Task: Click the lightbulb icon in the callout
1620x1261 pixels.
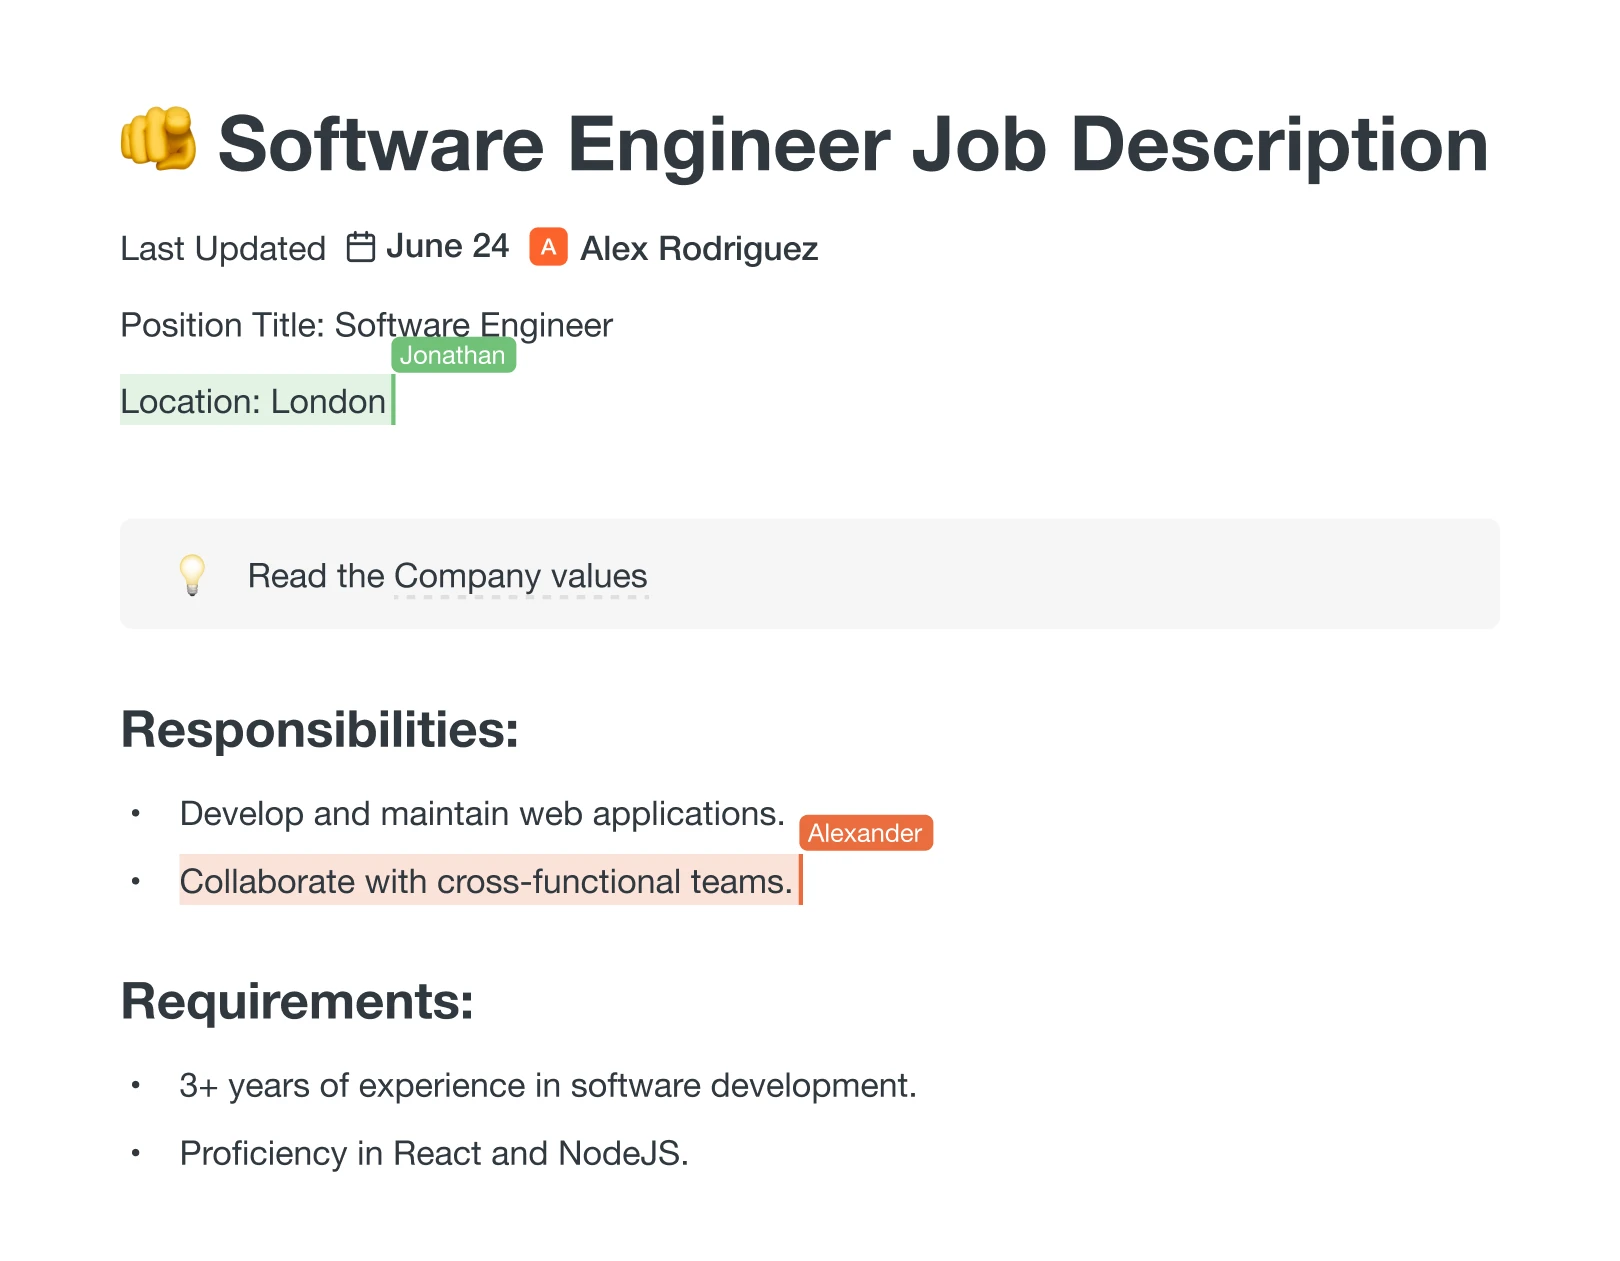Action: pos(191,575)
